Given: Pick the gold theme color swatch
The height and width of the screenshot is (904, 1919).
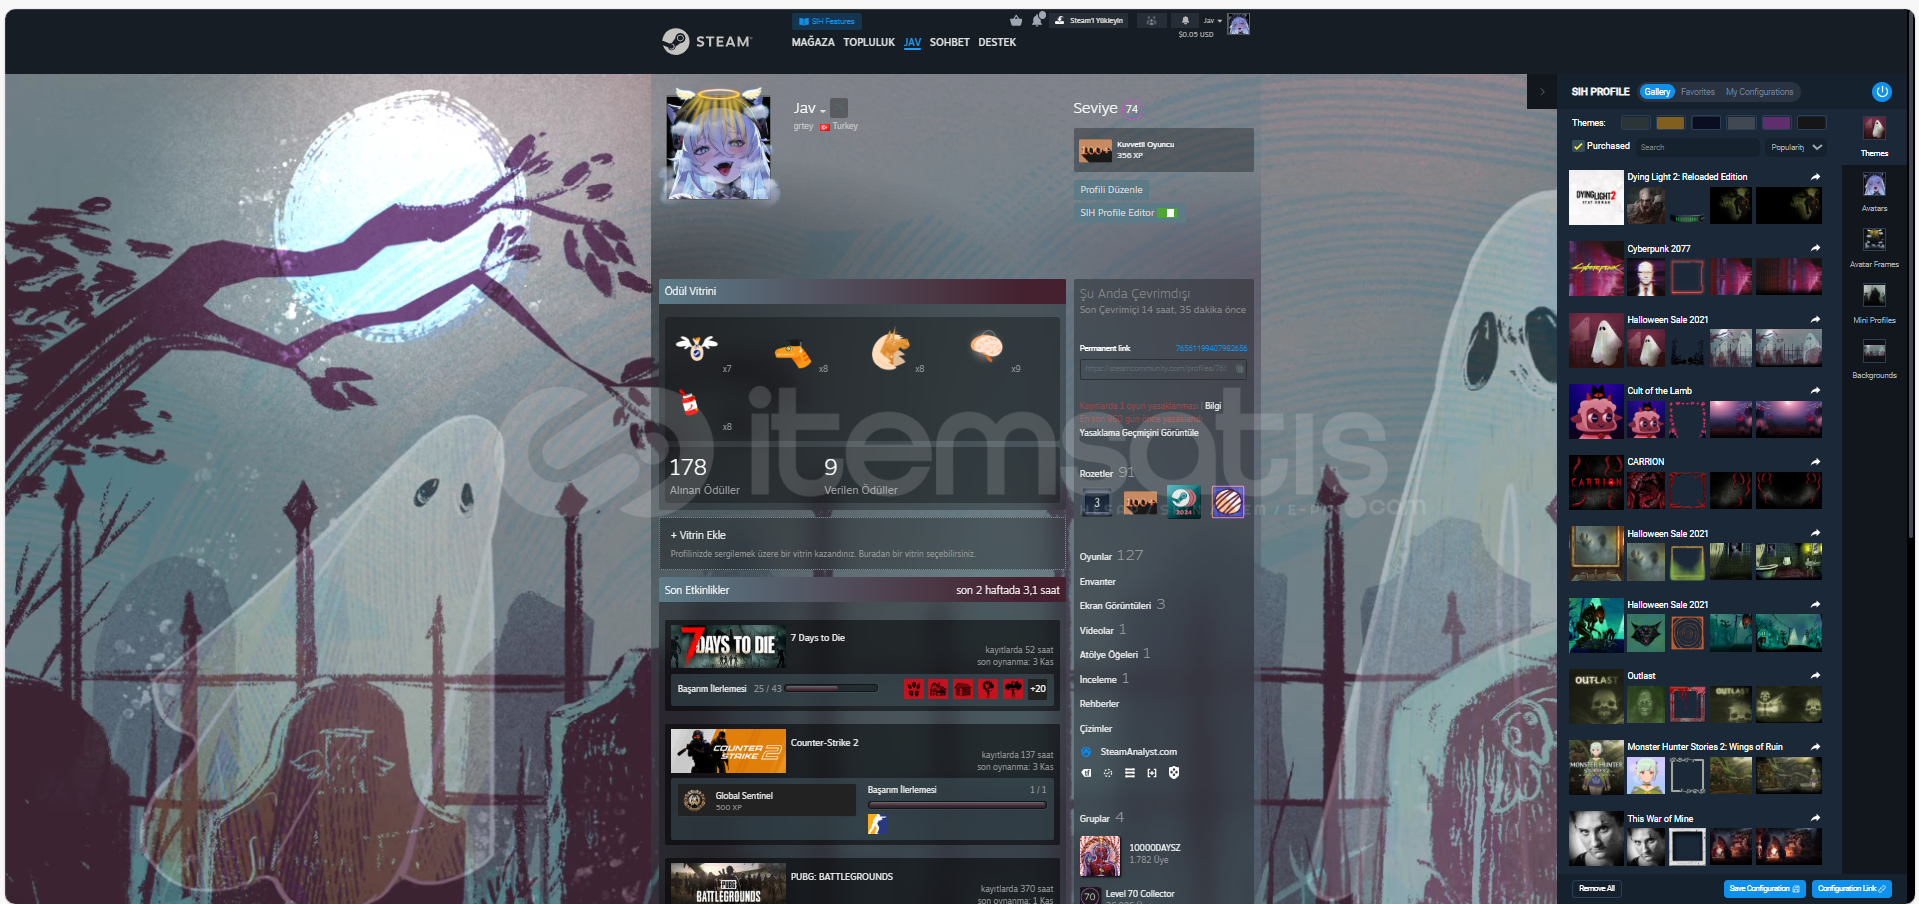Looking at the screenshot, I should (x=1670, y=123).
